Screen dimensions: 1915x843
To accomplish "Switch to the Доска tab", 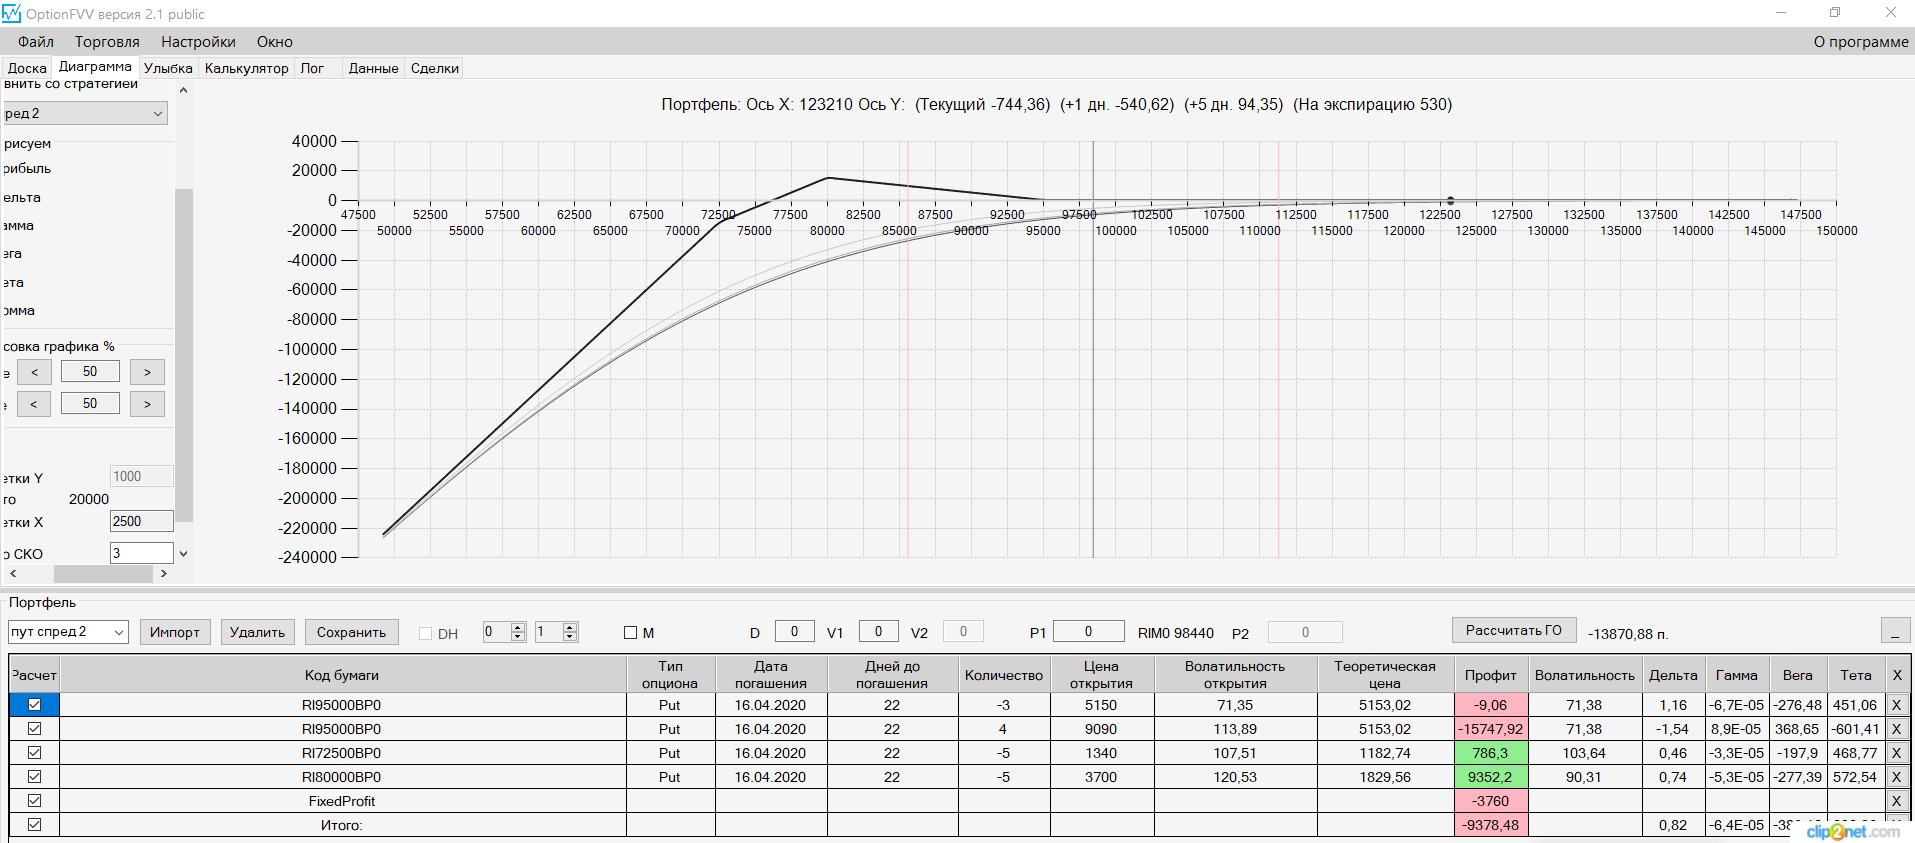I will [x=27, y=68].
